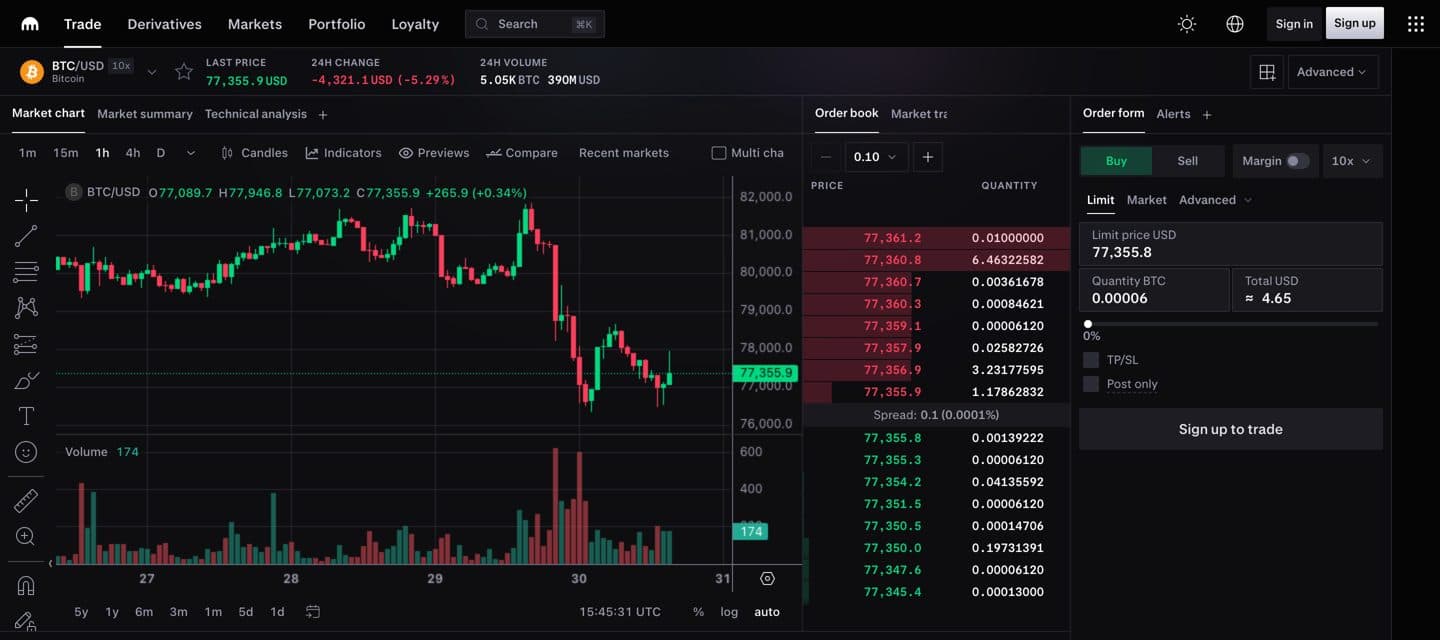The width and height of the screenshot is (1440, 640).
Task: Open the language globe icon
Action: click(1235, 24)
